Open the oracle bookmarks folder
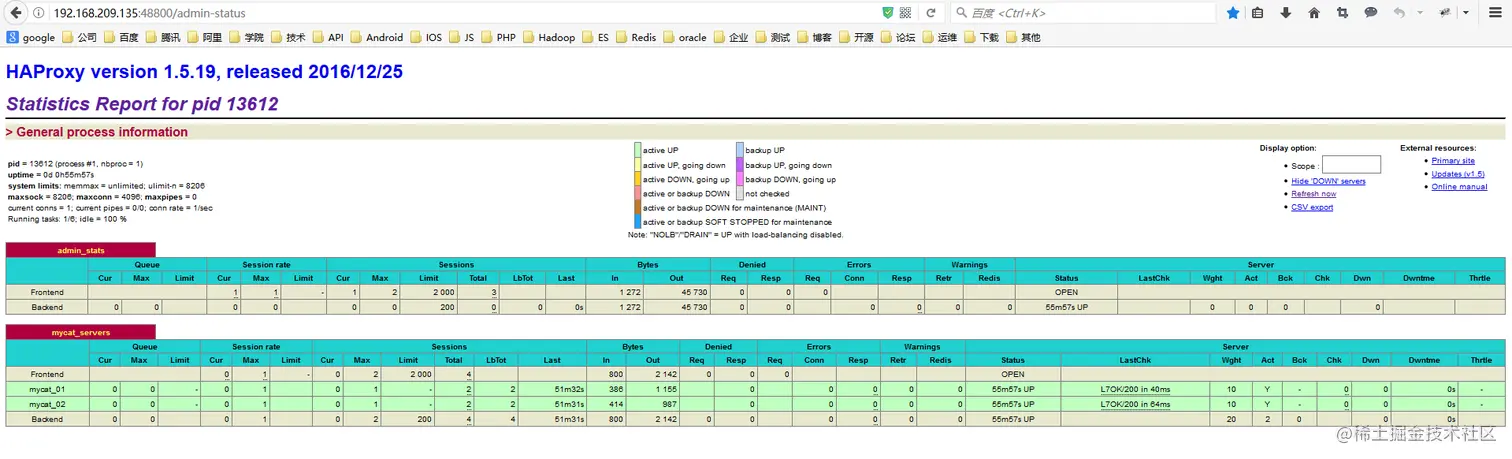Image resolution: width=1512 pixels, height=459 pixels. tap(685, 37)
